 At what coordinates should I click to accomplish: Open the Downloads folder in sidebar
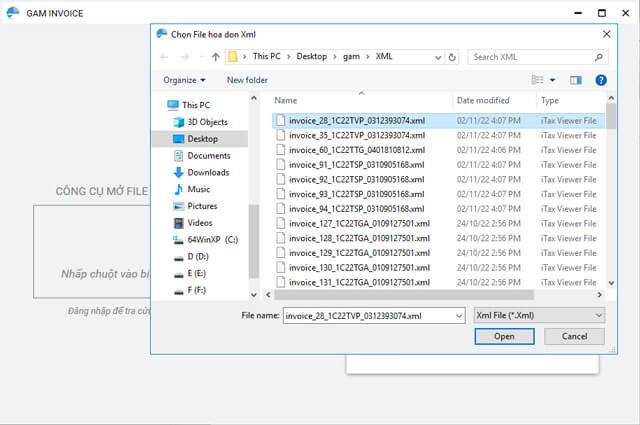point(208,172)
